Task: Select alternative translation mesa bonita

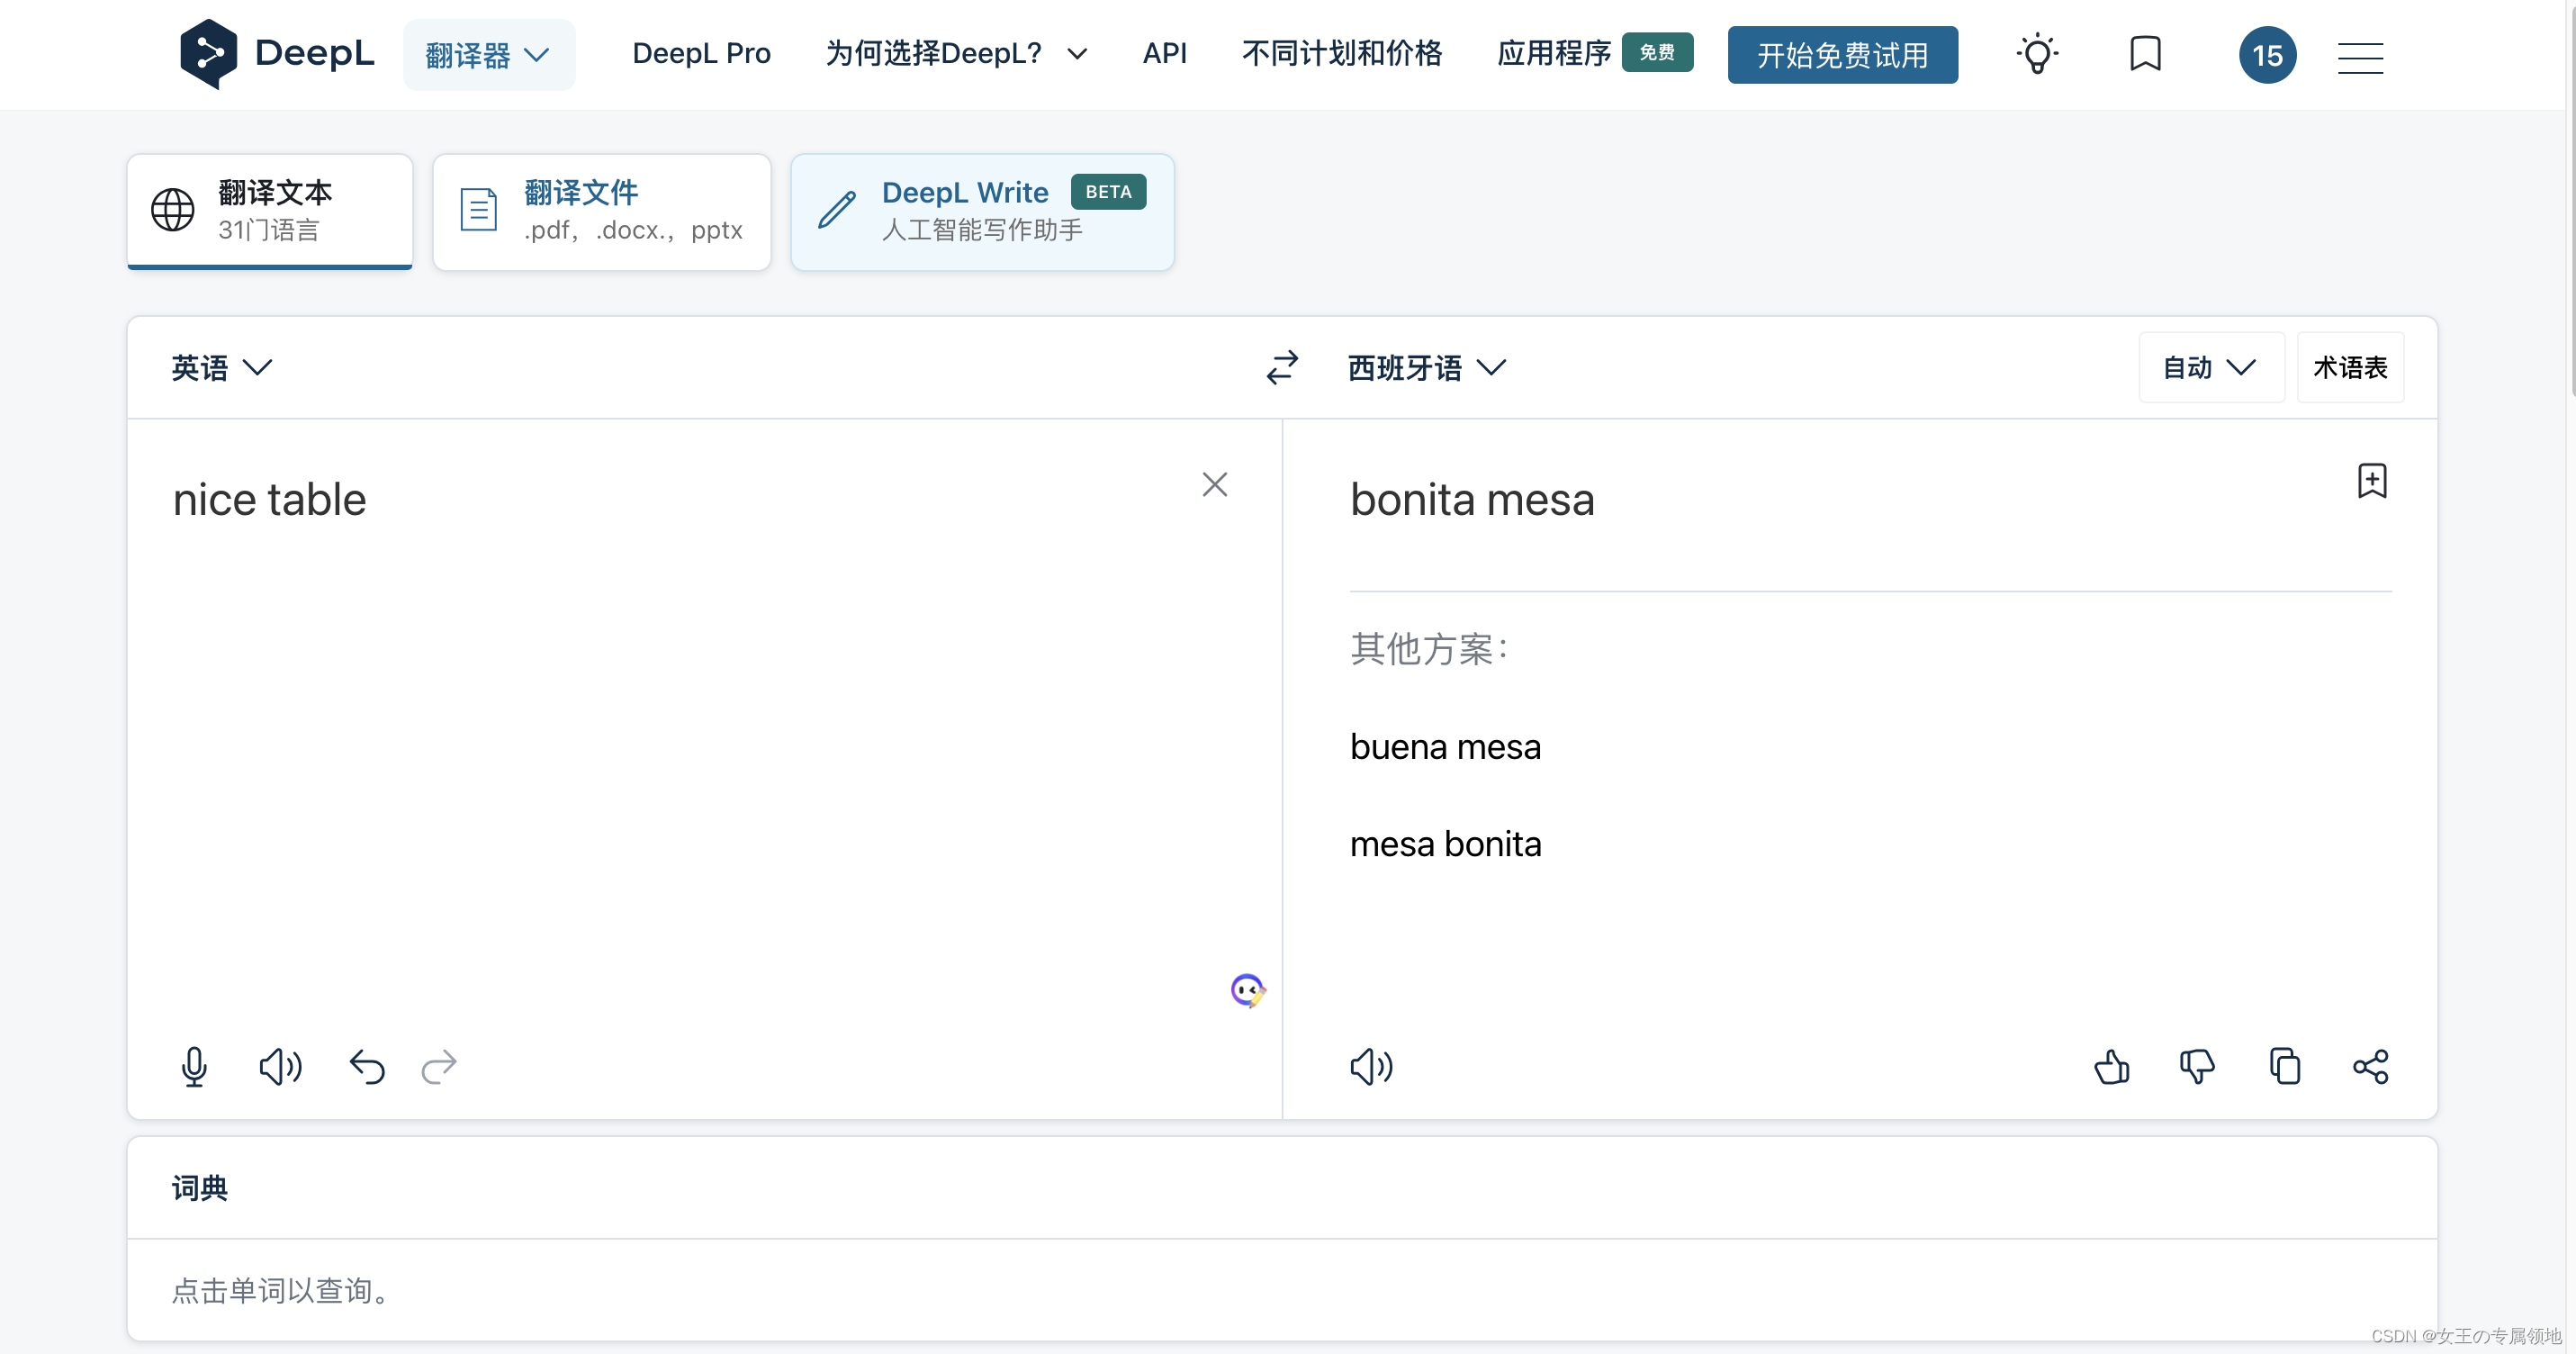Action: pos(1445,844)
